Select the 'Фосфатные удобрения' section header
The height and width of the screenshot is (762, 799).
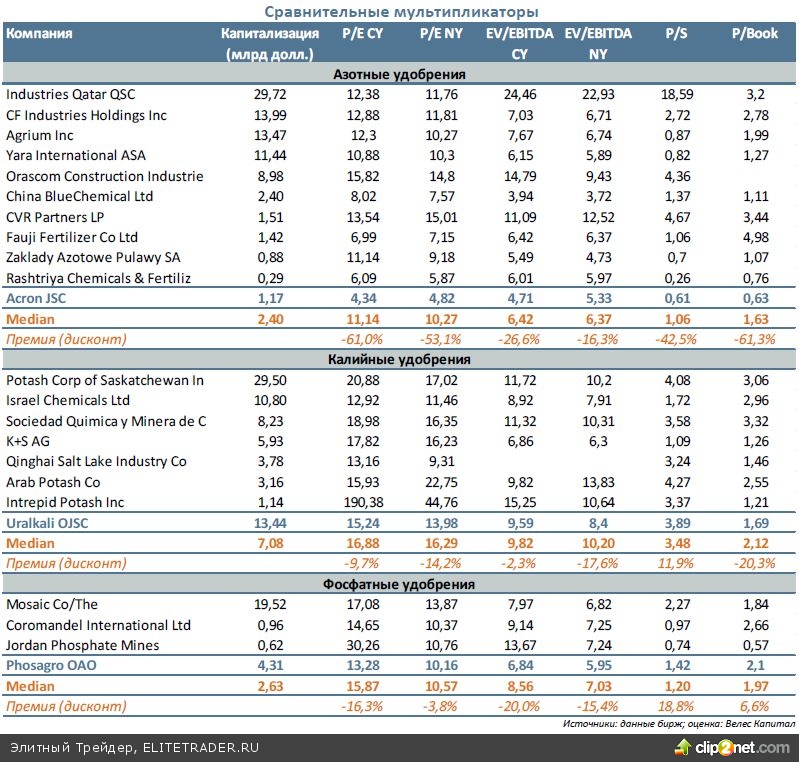pyautogui.click(x=399, y=583)
